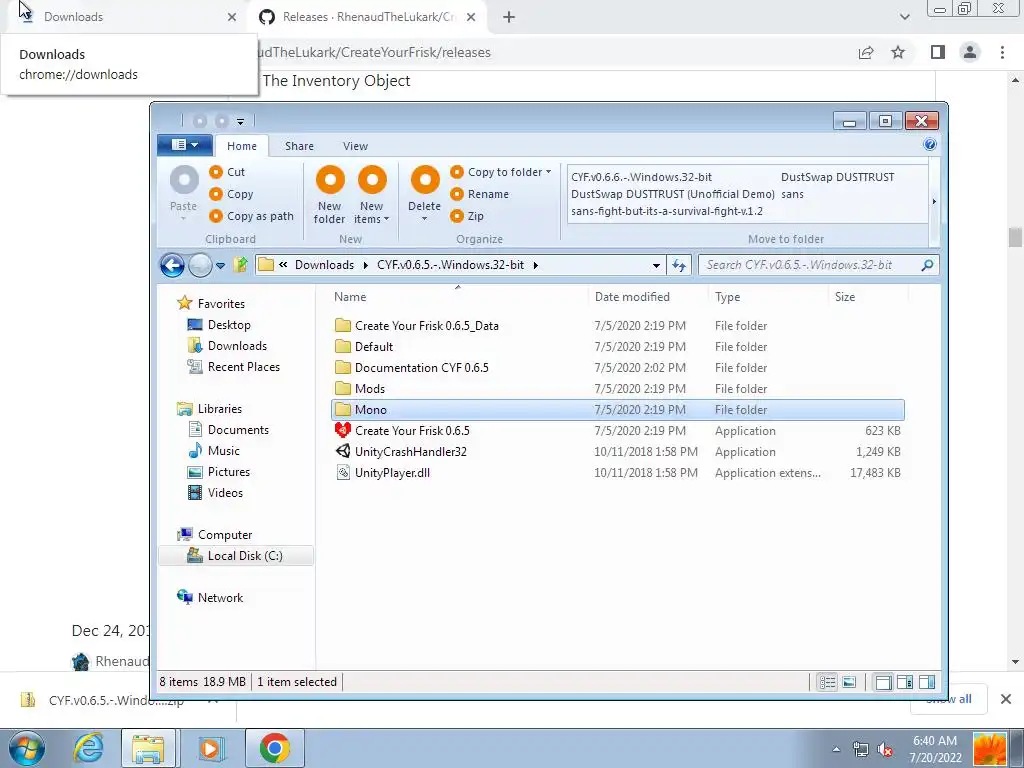The width and height of the screenshot is (1024, 768).
Task: Select Documentation CYF 0.6.5 folder
Action: [x=411, y=368]
